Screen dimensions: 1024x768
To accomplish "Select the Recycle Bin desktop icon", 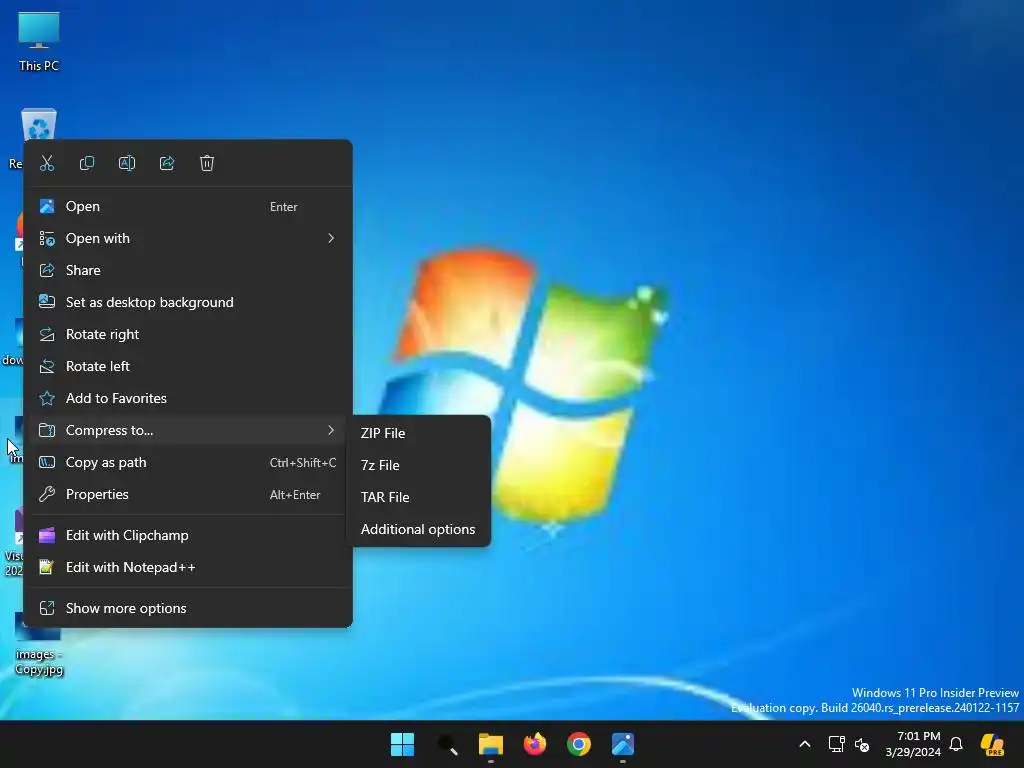I will point(39,123).
